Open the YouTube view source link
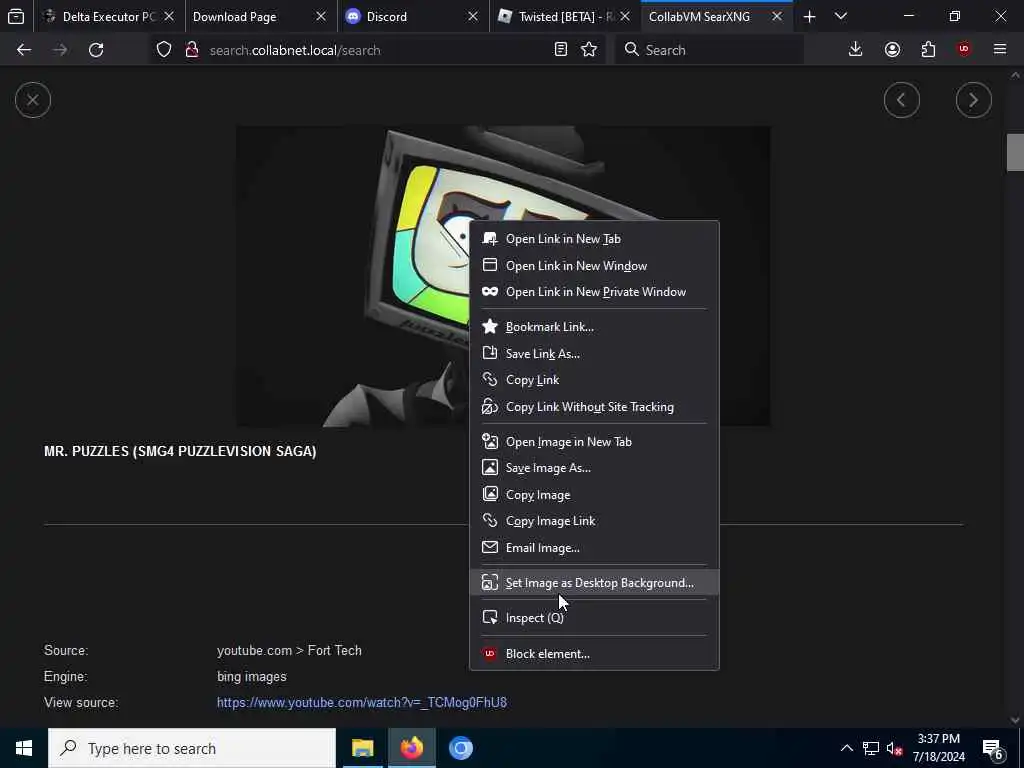 coord(362,703)
